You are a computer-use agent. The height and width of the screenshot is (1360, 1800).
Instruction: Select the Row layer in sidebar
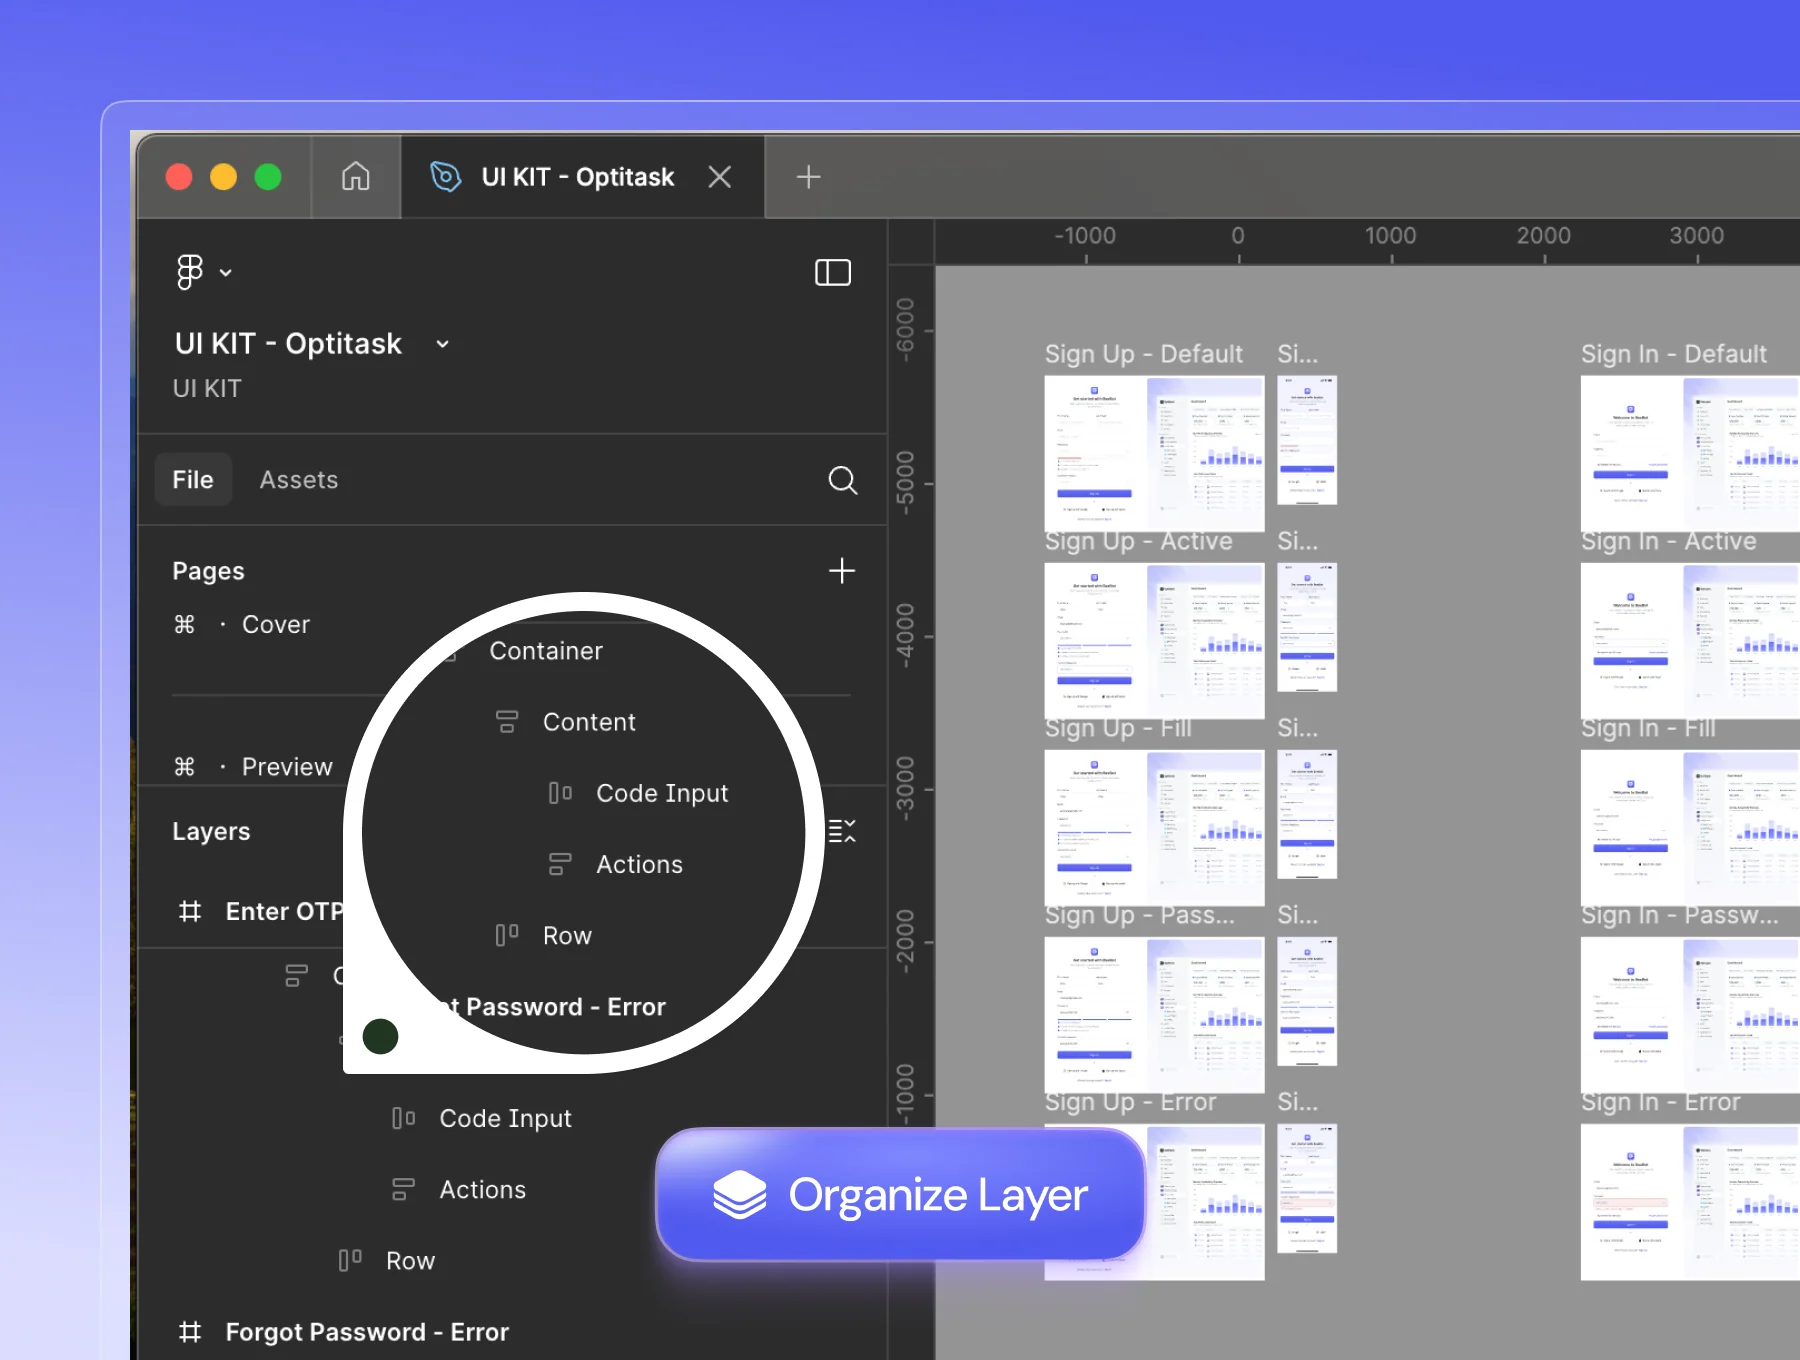point(411,1261)
